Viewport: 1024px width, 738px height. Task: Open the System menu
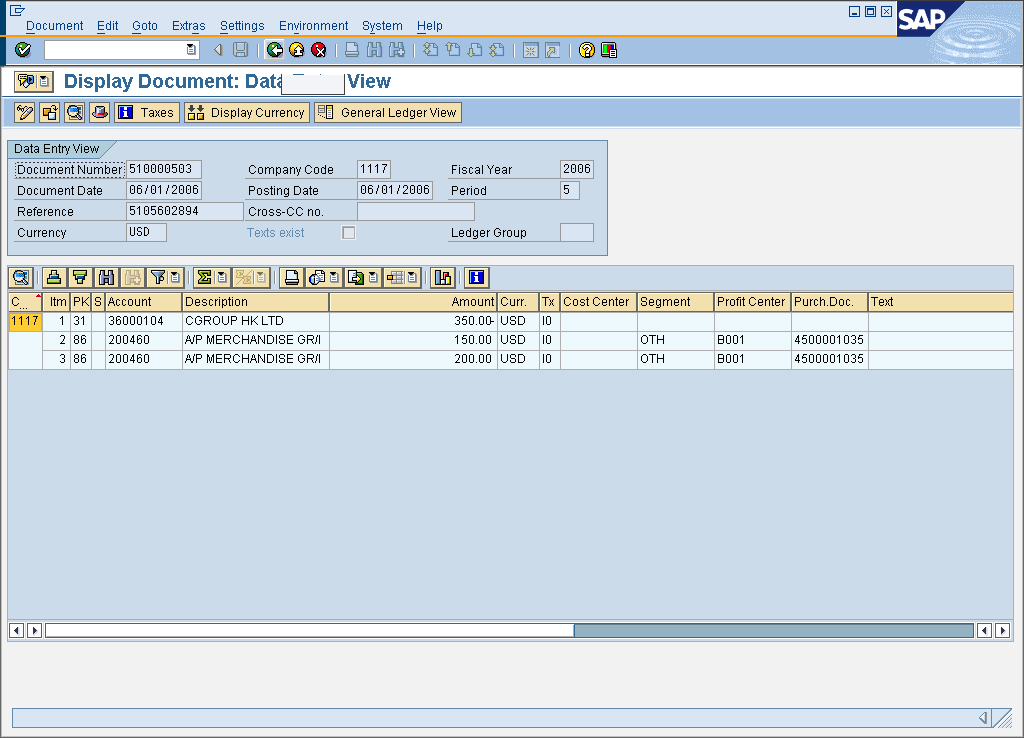382,25
